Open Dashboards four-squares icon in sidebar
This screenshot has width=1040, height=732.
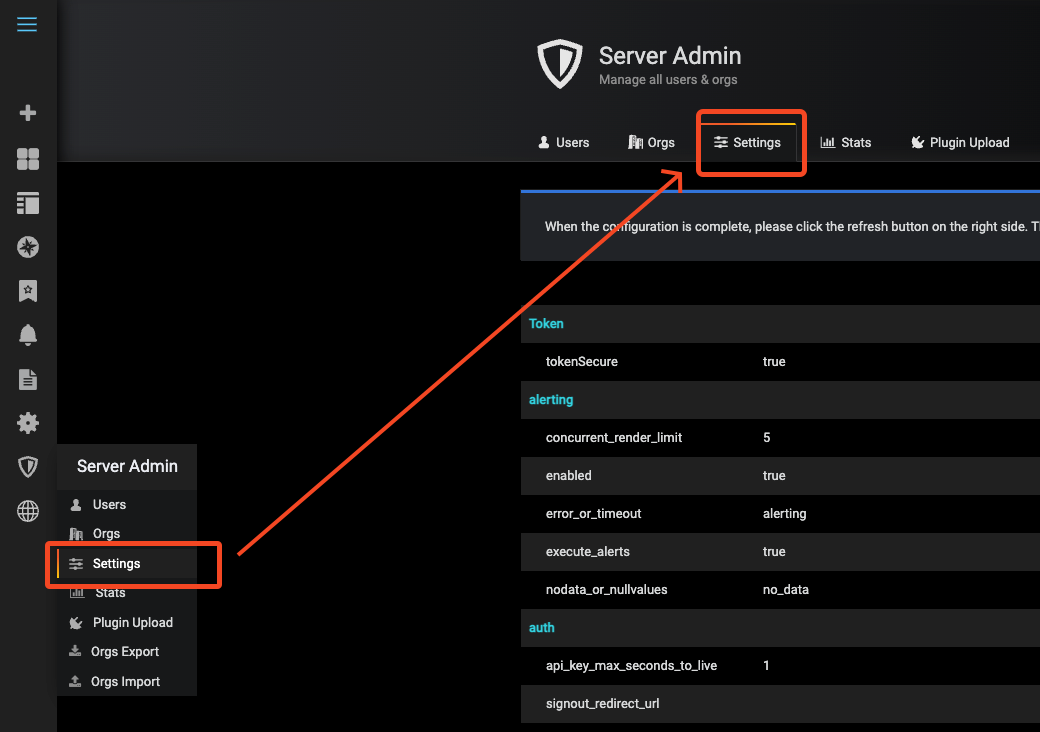tap(28, 159)
